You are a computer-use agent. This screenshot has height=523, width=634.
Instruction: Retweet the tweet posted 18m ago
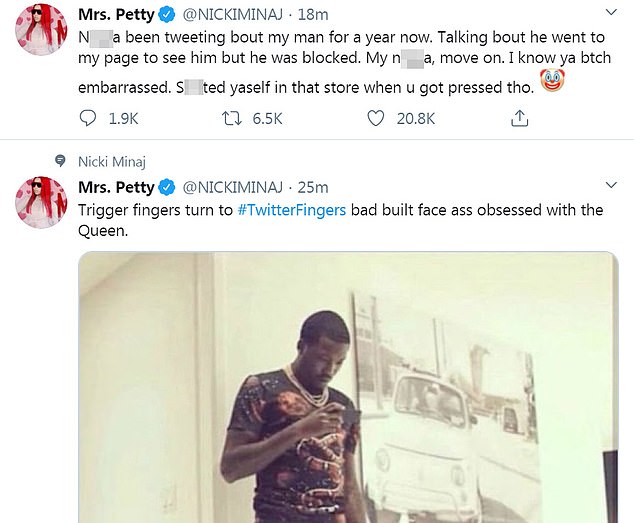(232, 119)
